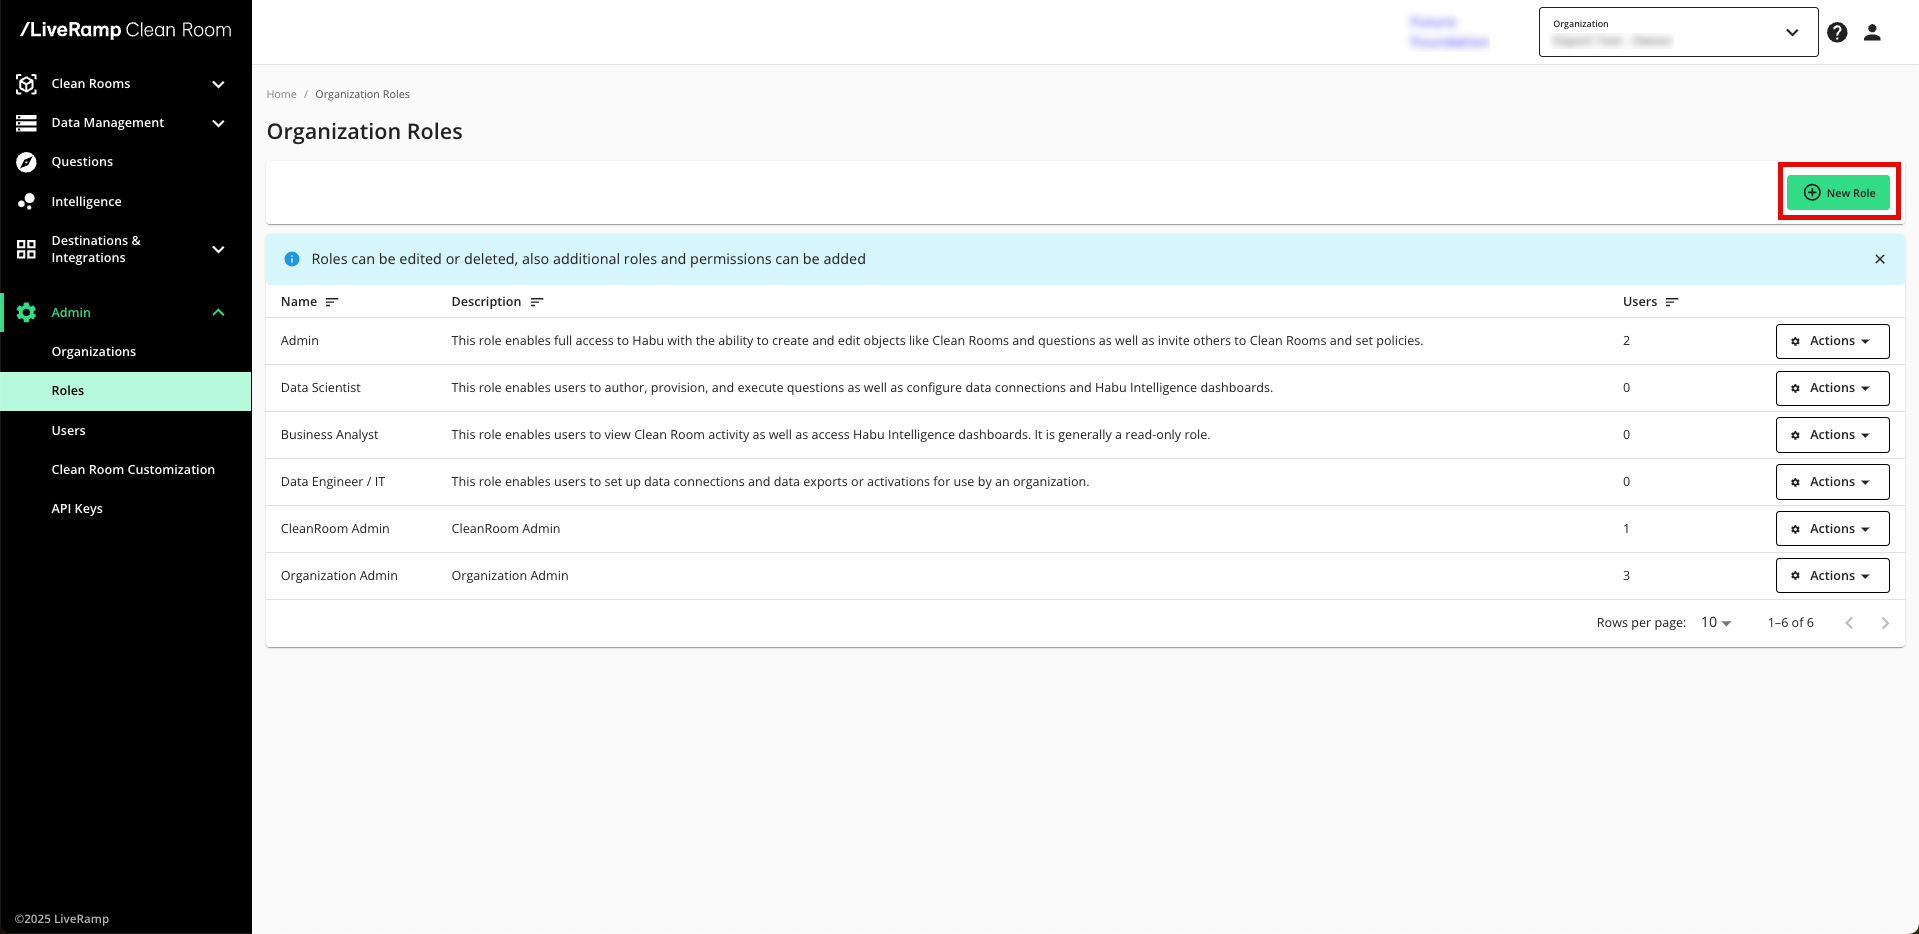This screenshot has height=934, width=1919.
Task: Select the CleanRoom Admin role name
Action: point(335,529)
